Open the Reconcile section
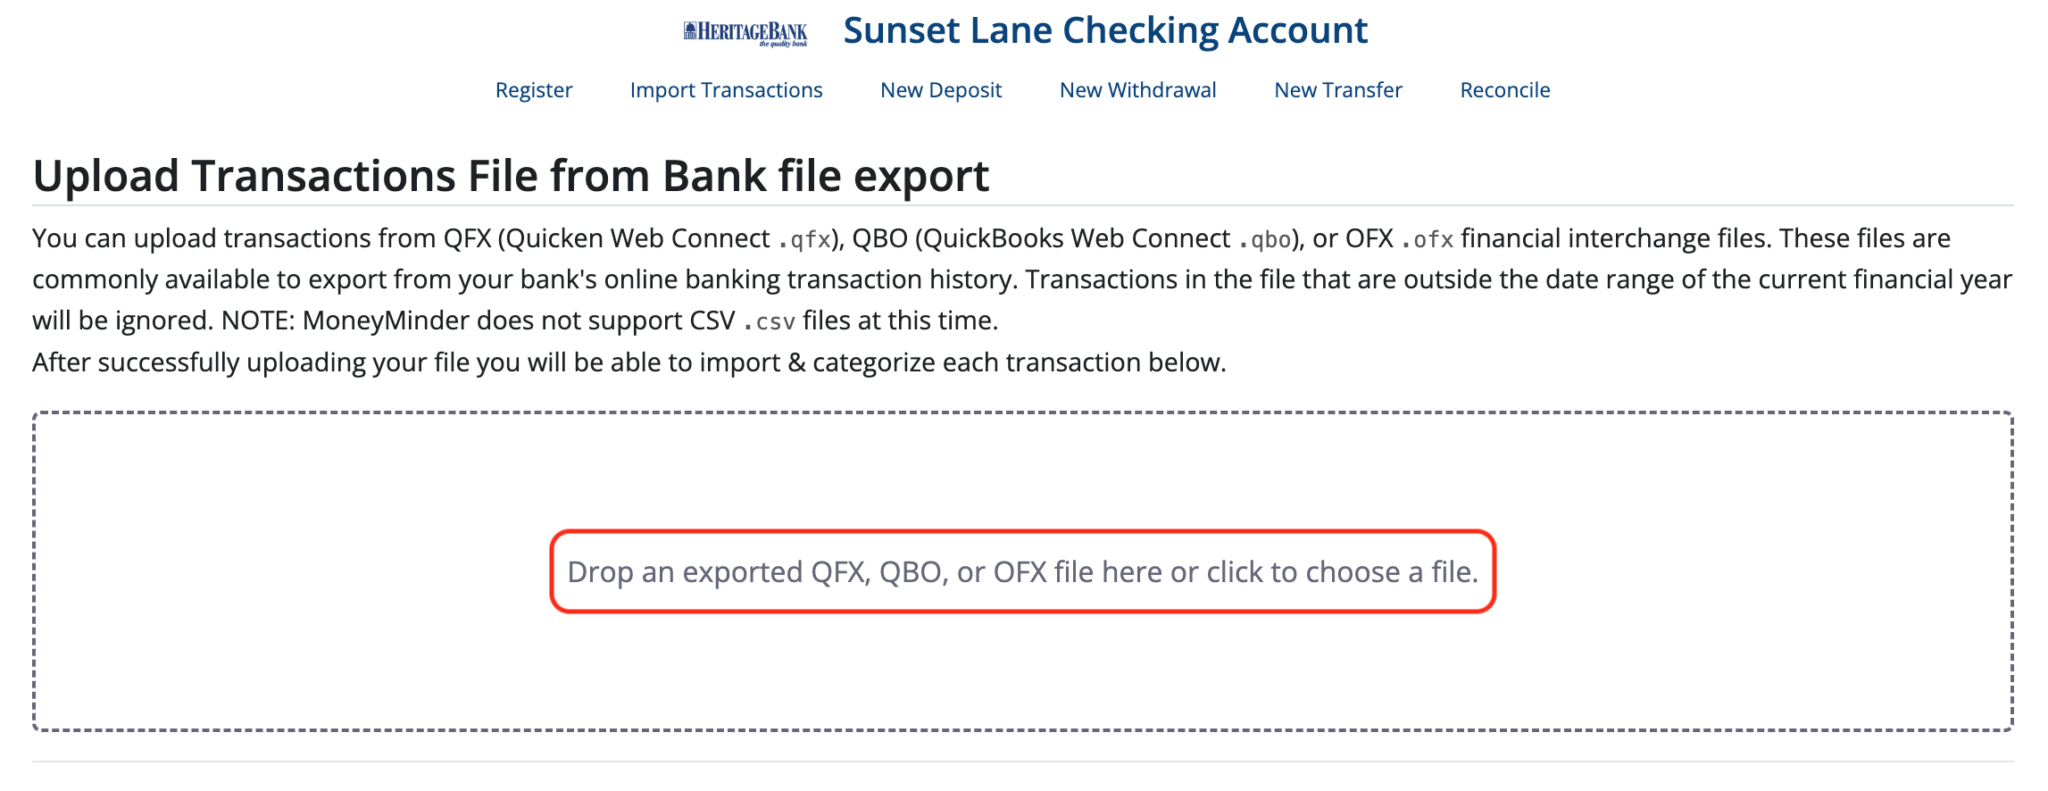This screenshot has height=791, width=2048. [x=1504, y=90]
